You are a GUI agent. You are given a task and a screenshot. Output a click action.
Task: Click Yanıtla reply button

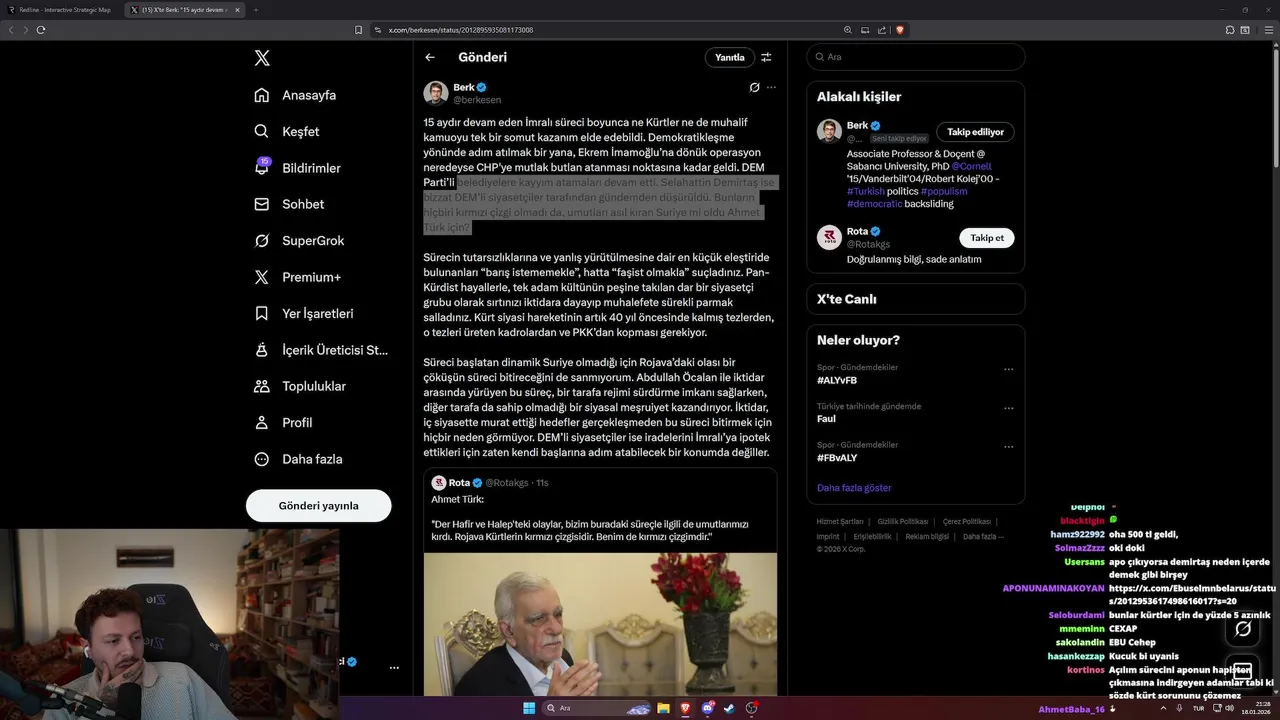click(729, 57)
